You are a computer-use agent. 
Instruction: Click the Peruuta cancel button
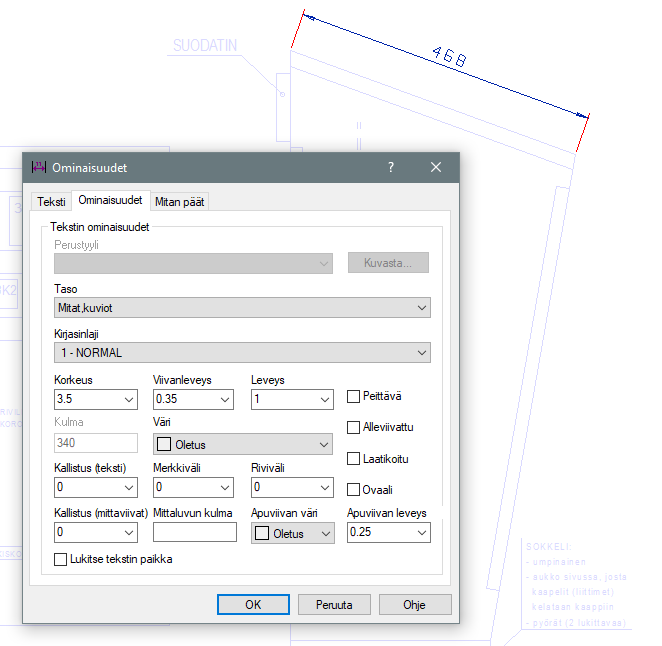pyautogui.click(x=334, y=605)
